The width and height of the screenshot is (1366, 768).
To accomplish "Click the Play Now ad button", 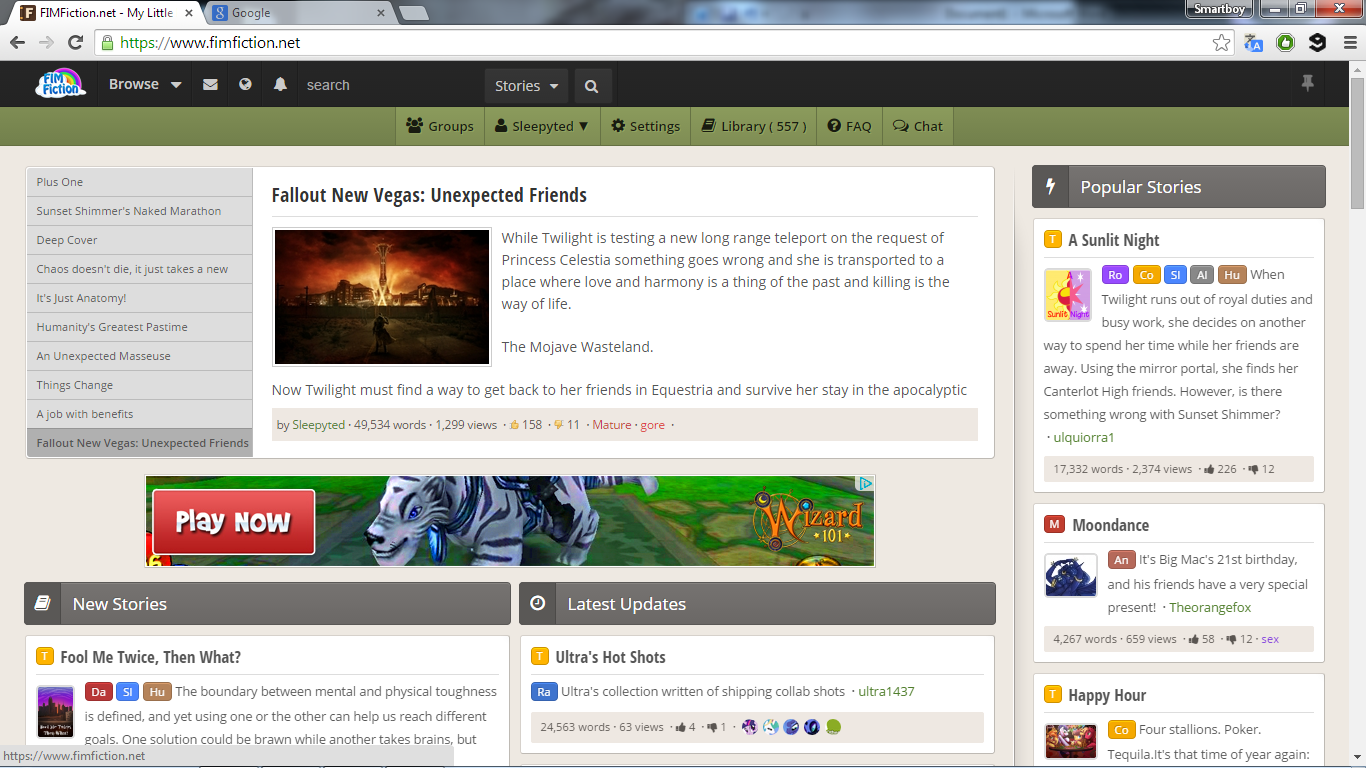I will click(233, 521).
